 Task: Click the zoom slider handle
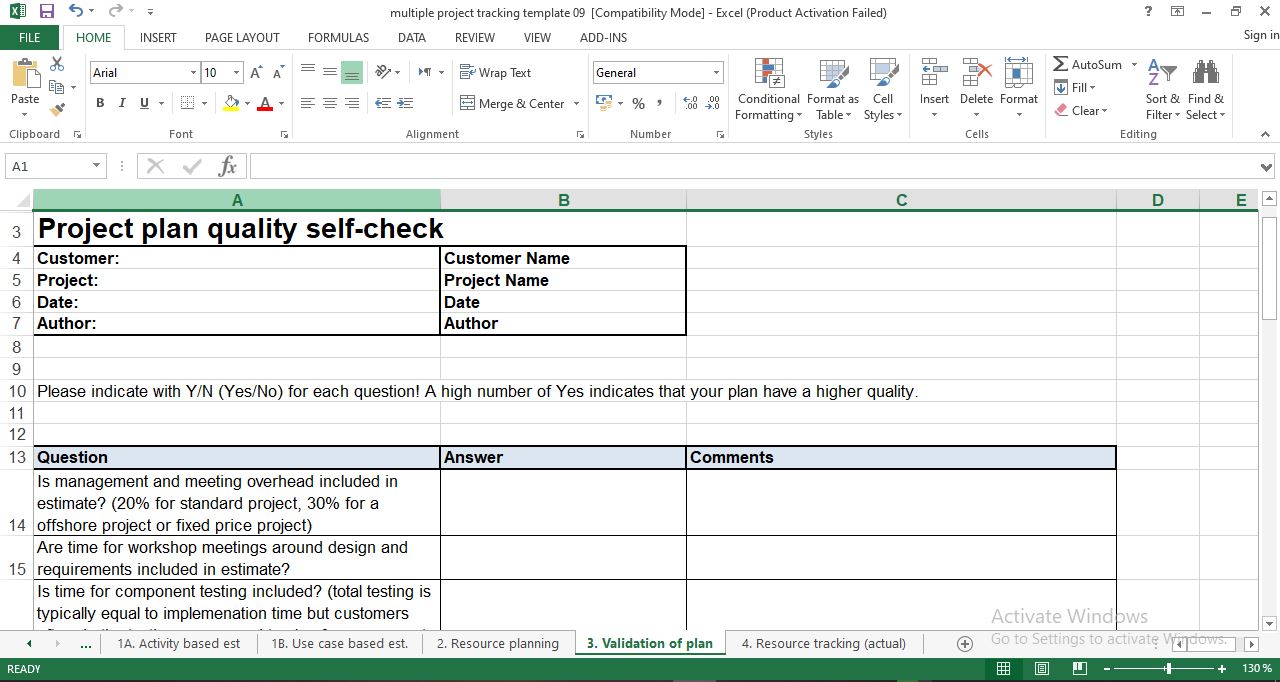click(1168, 668)
